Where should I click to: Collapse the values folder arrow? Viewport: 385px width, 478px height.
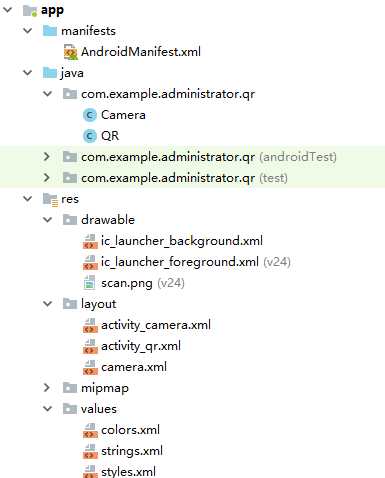tap(48, 408)
